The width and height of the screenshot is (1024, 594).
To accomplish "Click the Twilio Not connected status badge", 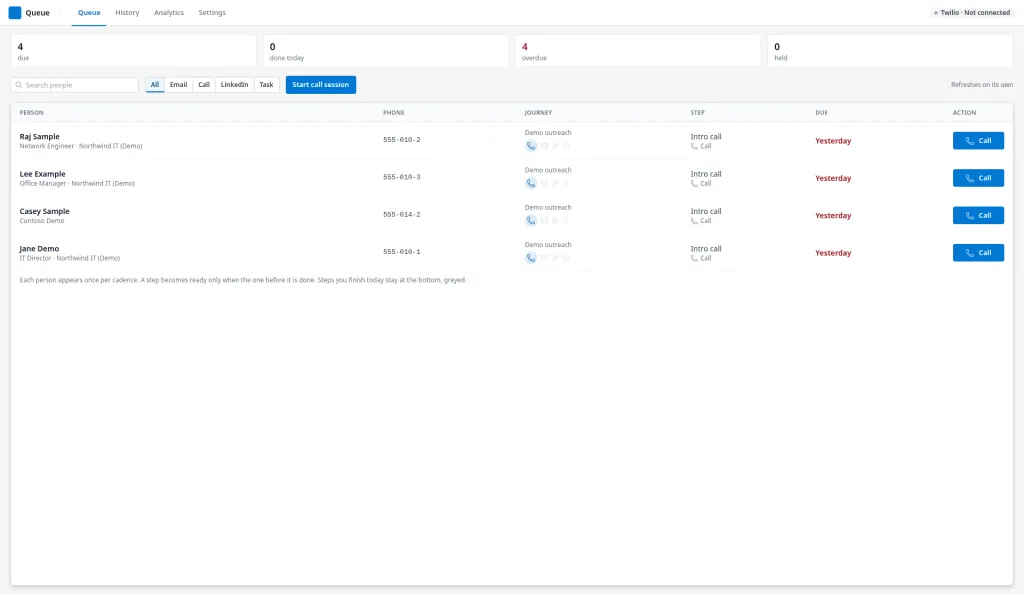I will (972, 12).
